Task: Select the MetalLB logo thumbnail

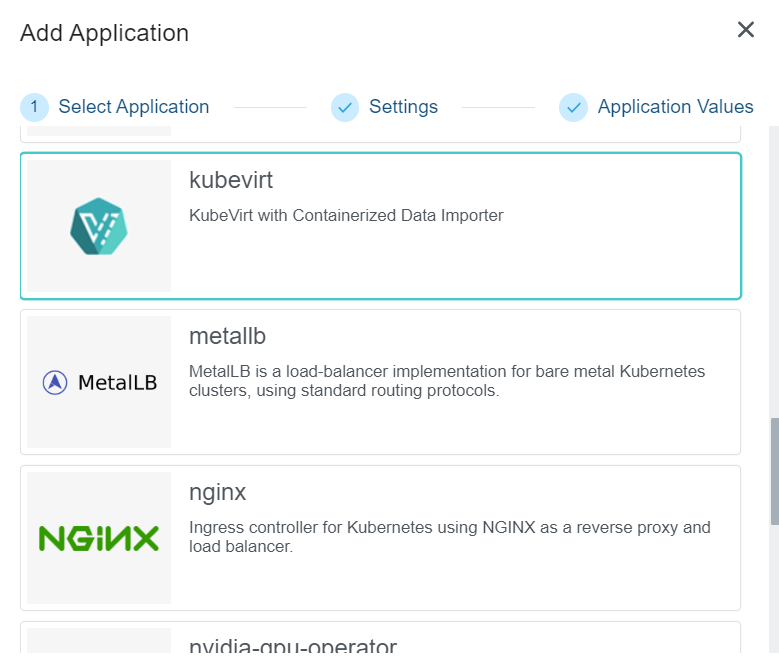Action: (99, 382)
